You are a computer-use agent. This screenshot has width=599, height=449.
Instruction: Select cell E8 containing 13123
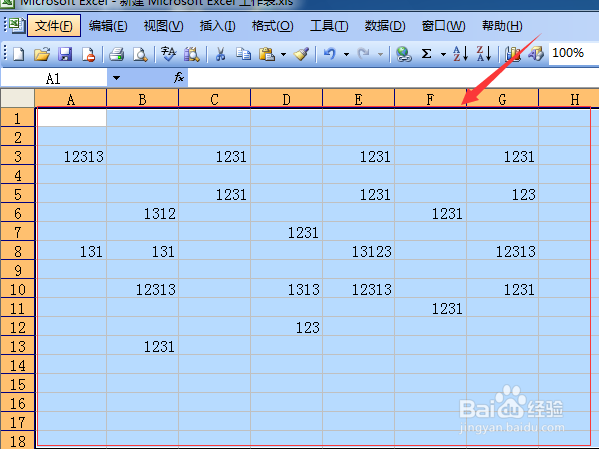point(358,251)
